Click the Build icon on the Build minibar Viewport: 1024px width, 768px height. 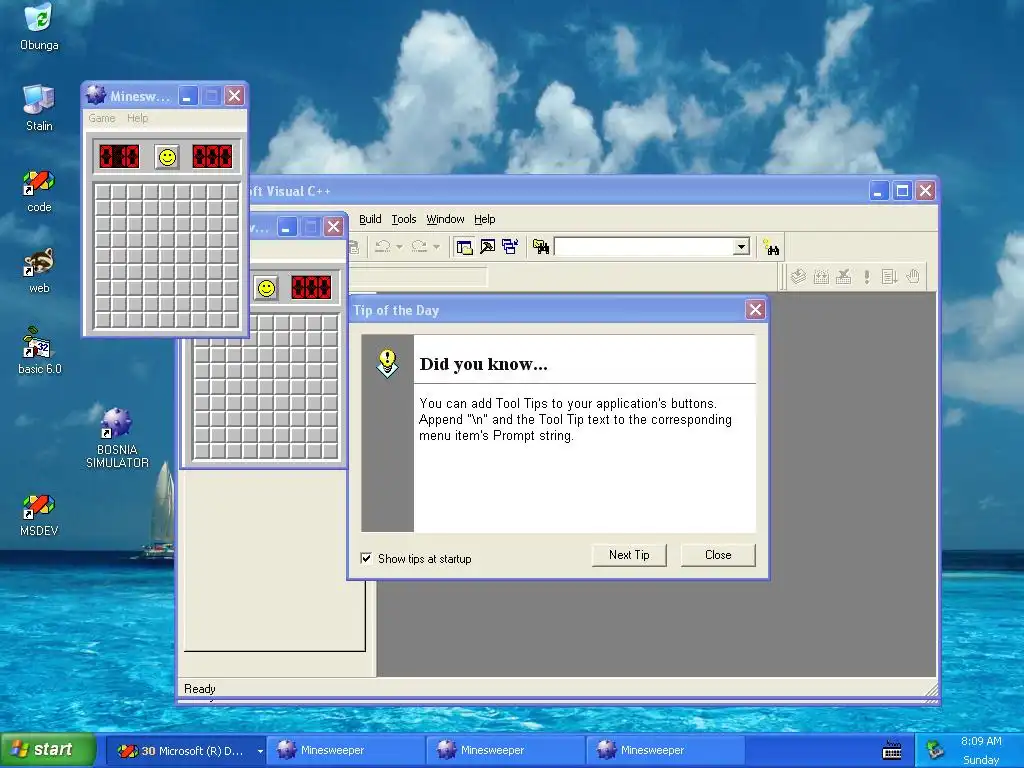(821, 277)
